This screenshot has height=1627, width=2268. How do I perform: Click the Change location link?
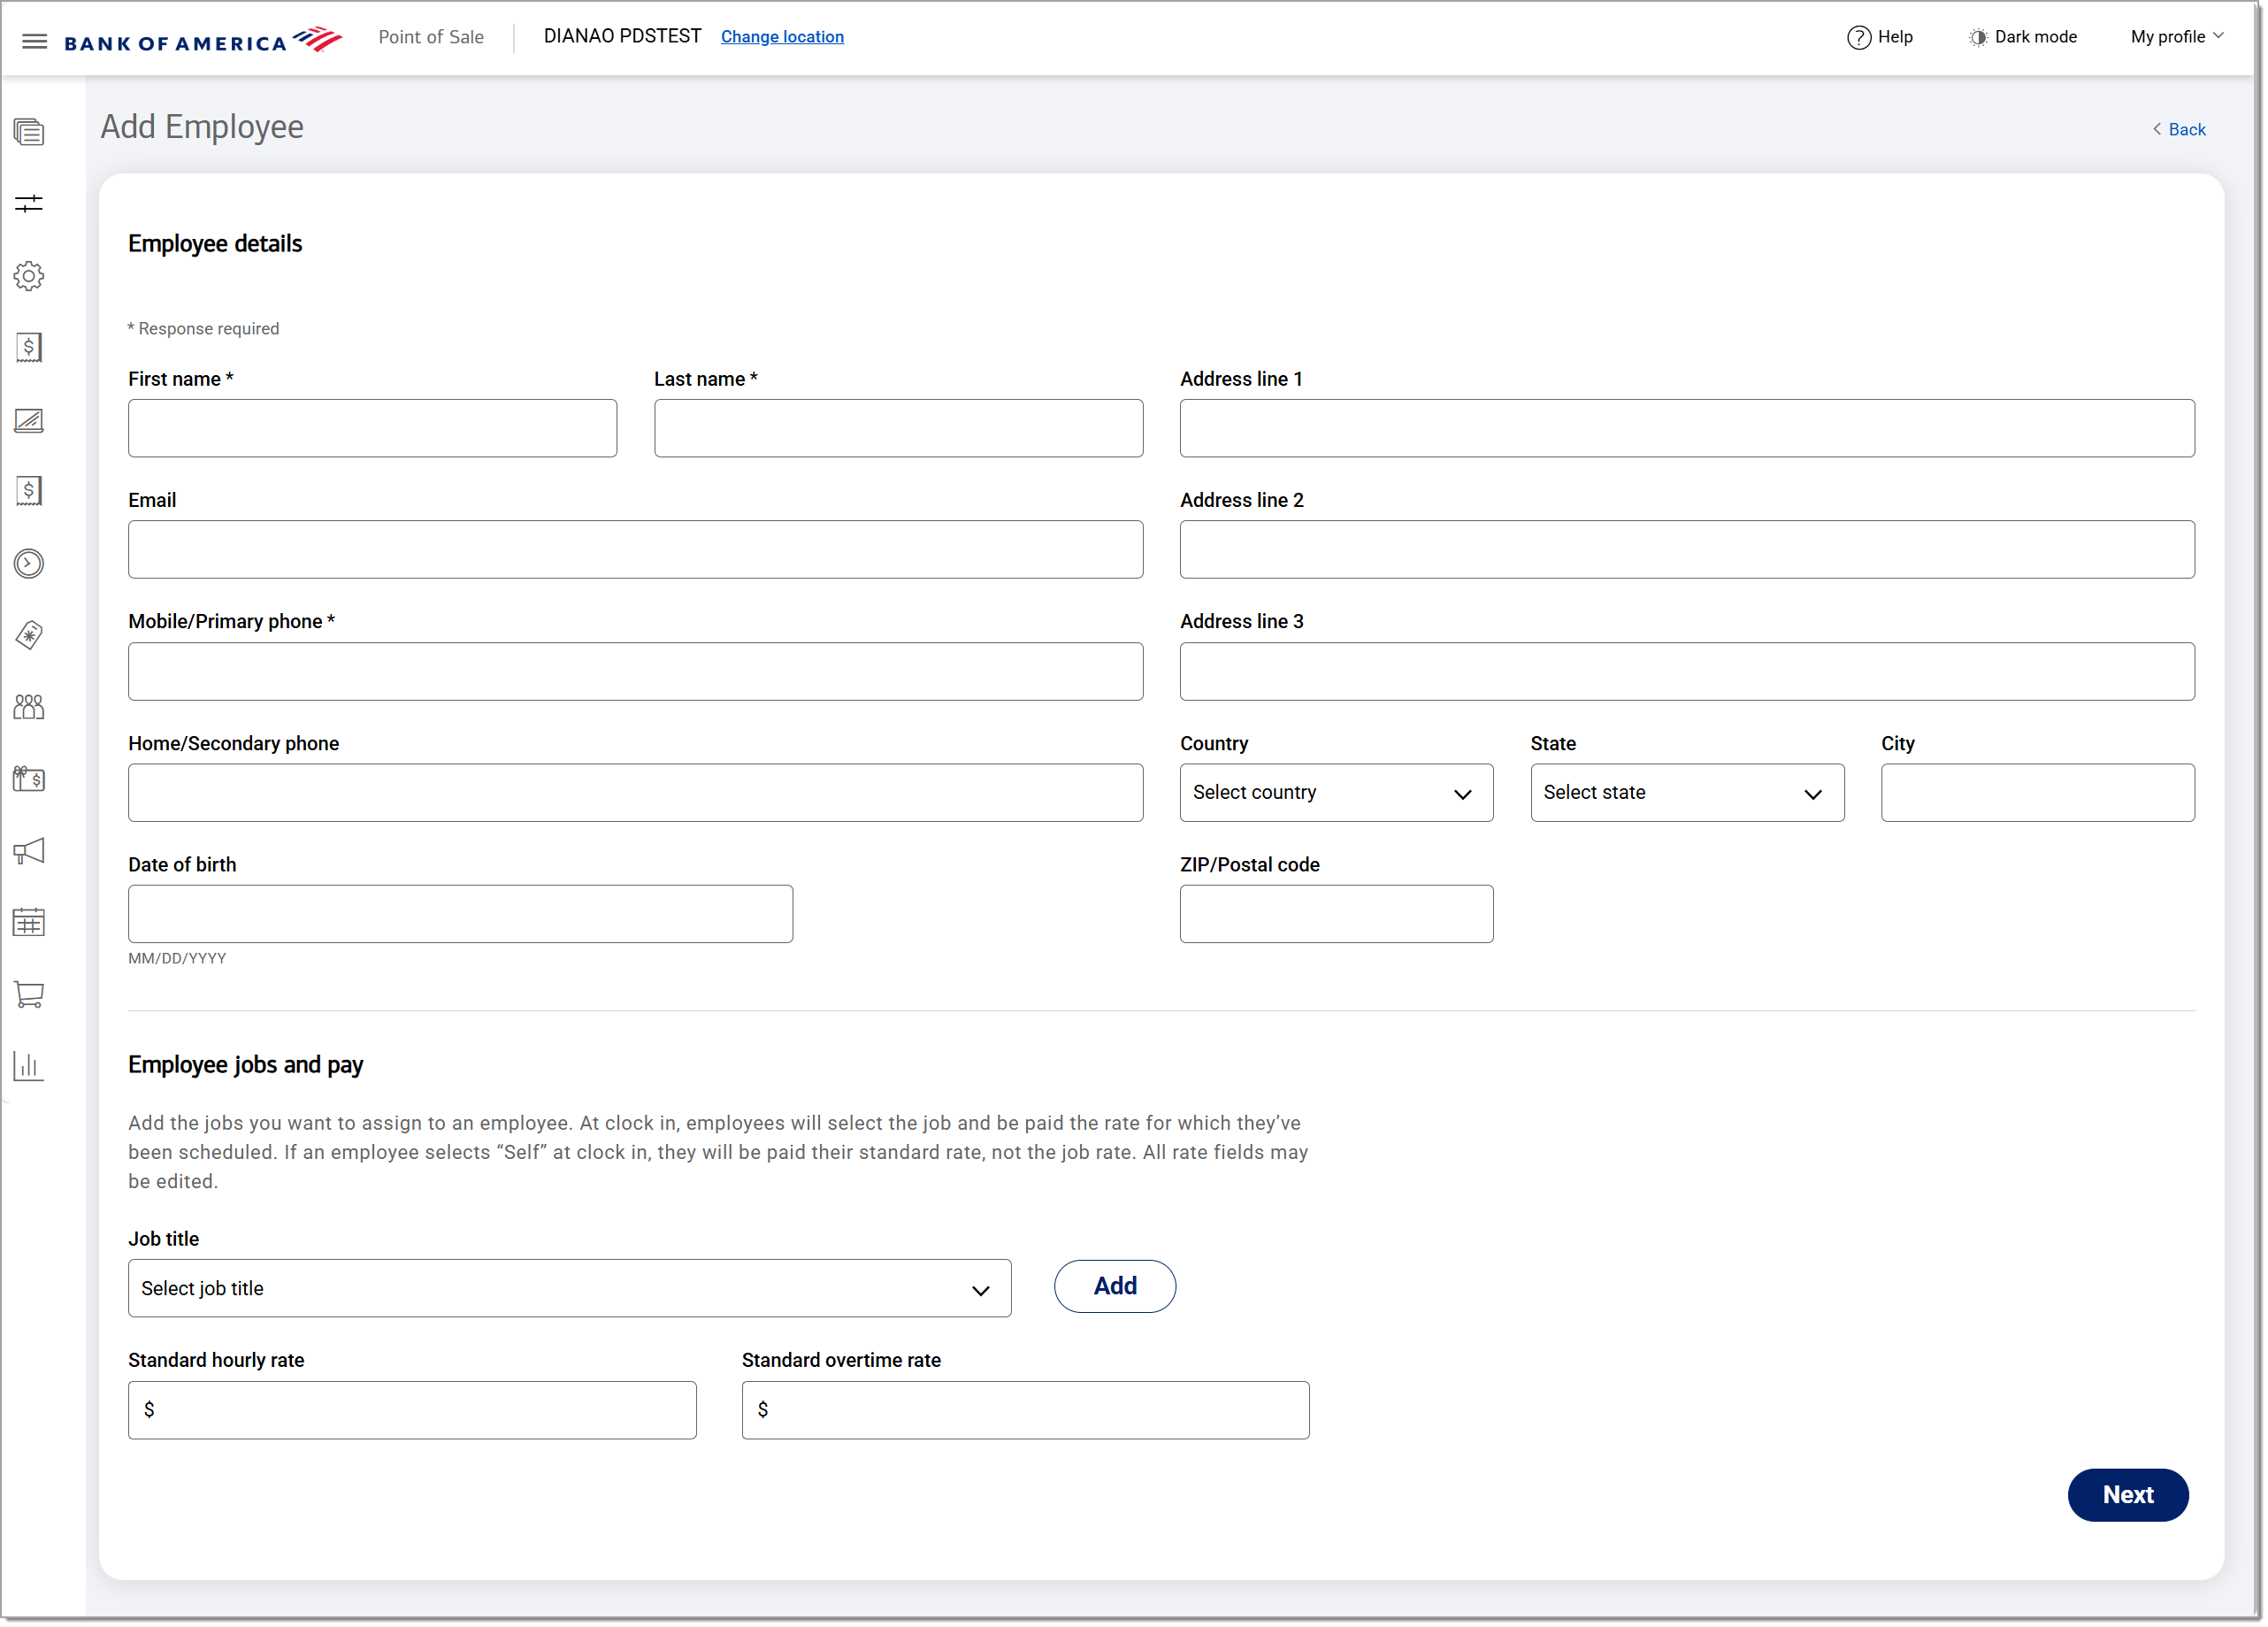[x=782, y=36]
